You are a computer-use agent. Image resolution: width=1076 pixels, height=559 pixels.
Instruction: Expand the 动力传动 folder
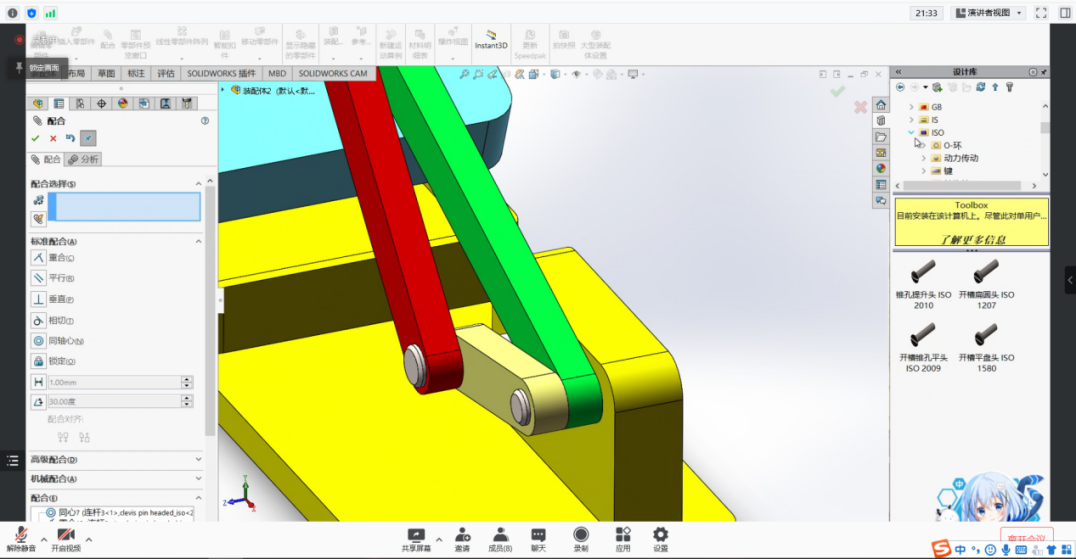[924, 158]
